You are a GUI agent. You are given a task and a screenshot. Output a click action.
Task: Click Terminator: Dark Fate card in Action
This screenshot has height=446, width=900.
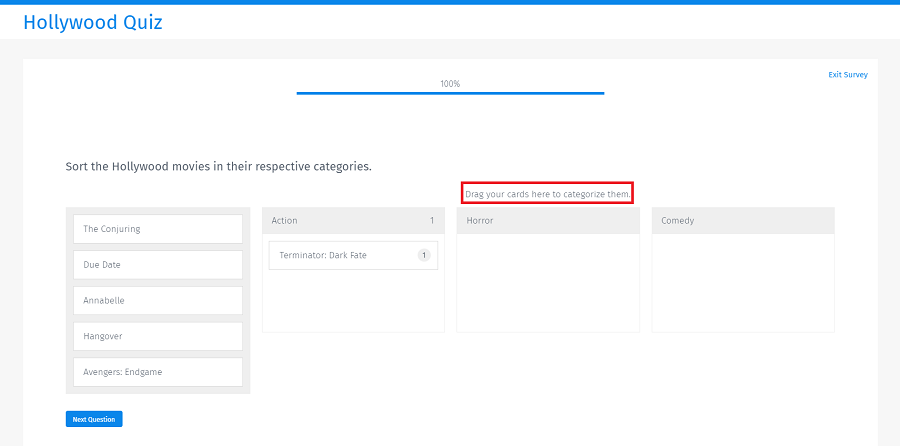[x=353, y=255]
